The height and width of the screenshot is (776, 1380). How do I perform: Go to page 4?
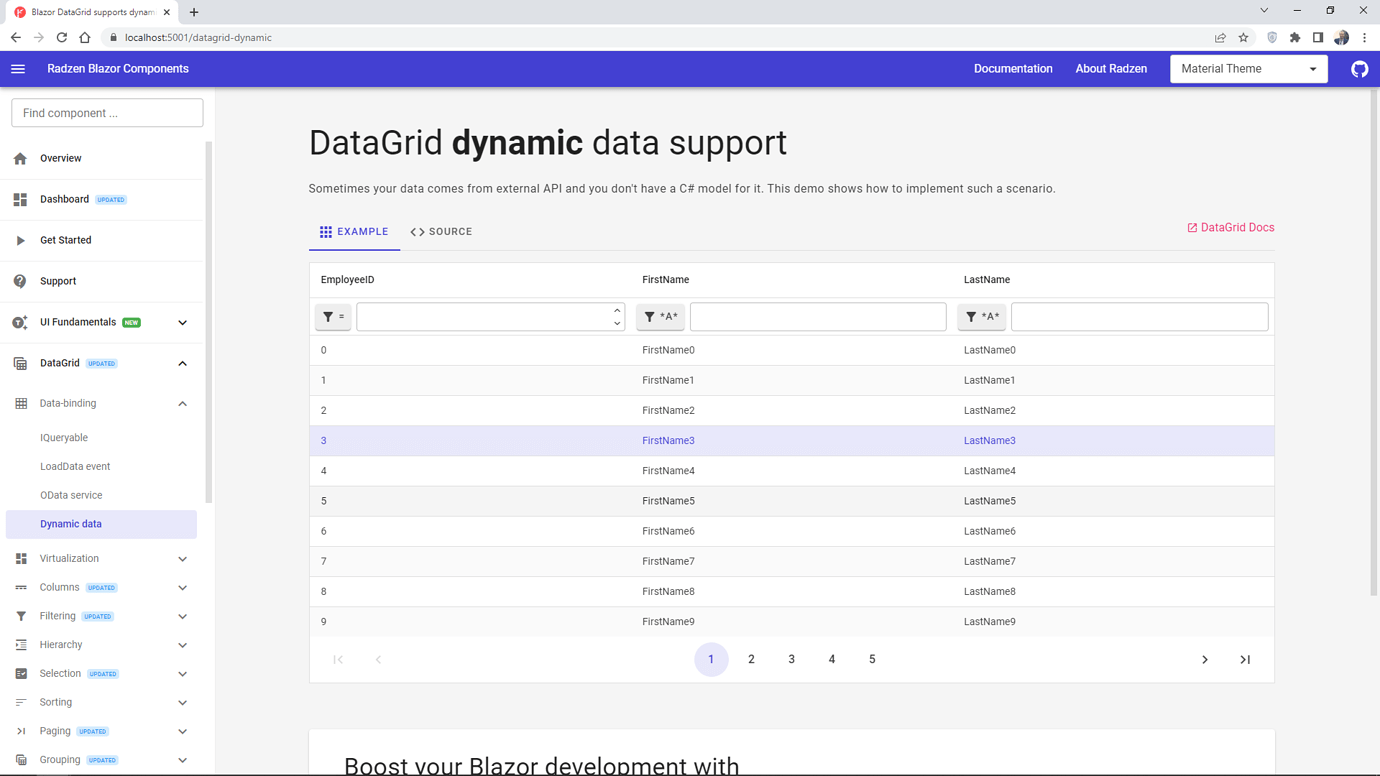tap(832, 660)
